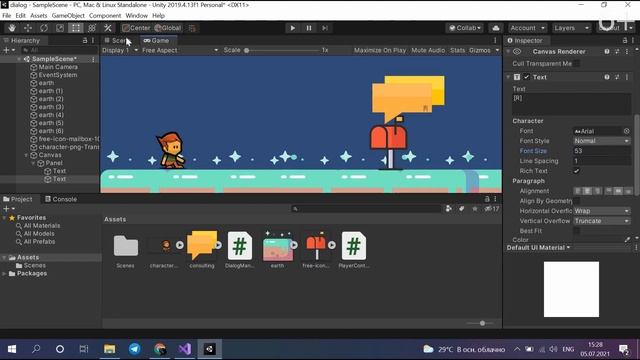The width and height of the screenshot is (640, 360).
Task: Lock the Inspector panel
Action: tap(624, 40)
